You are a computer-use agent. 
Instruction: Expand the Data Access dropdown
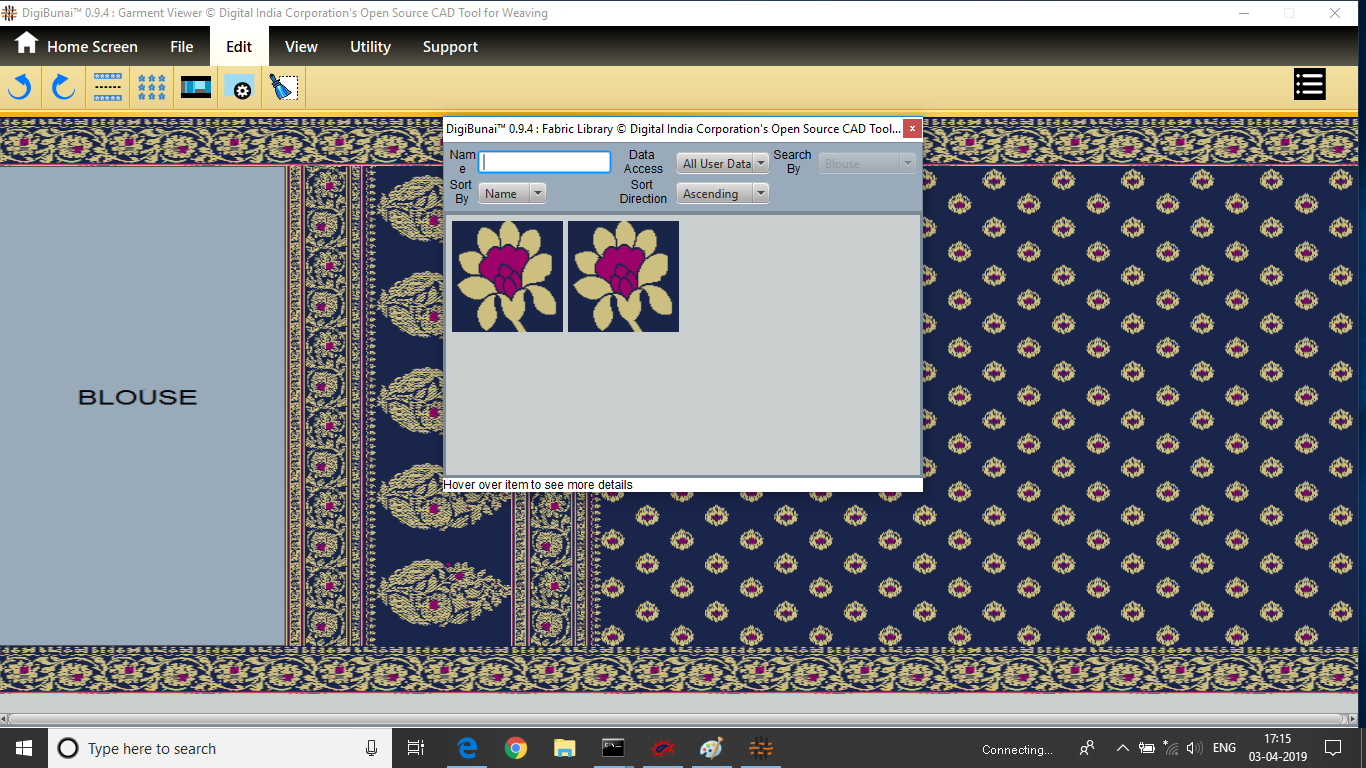click(722, 163)
